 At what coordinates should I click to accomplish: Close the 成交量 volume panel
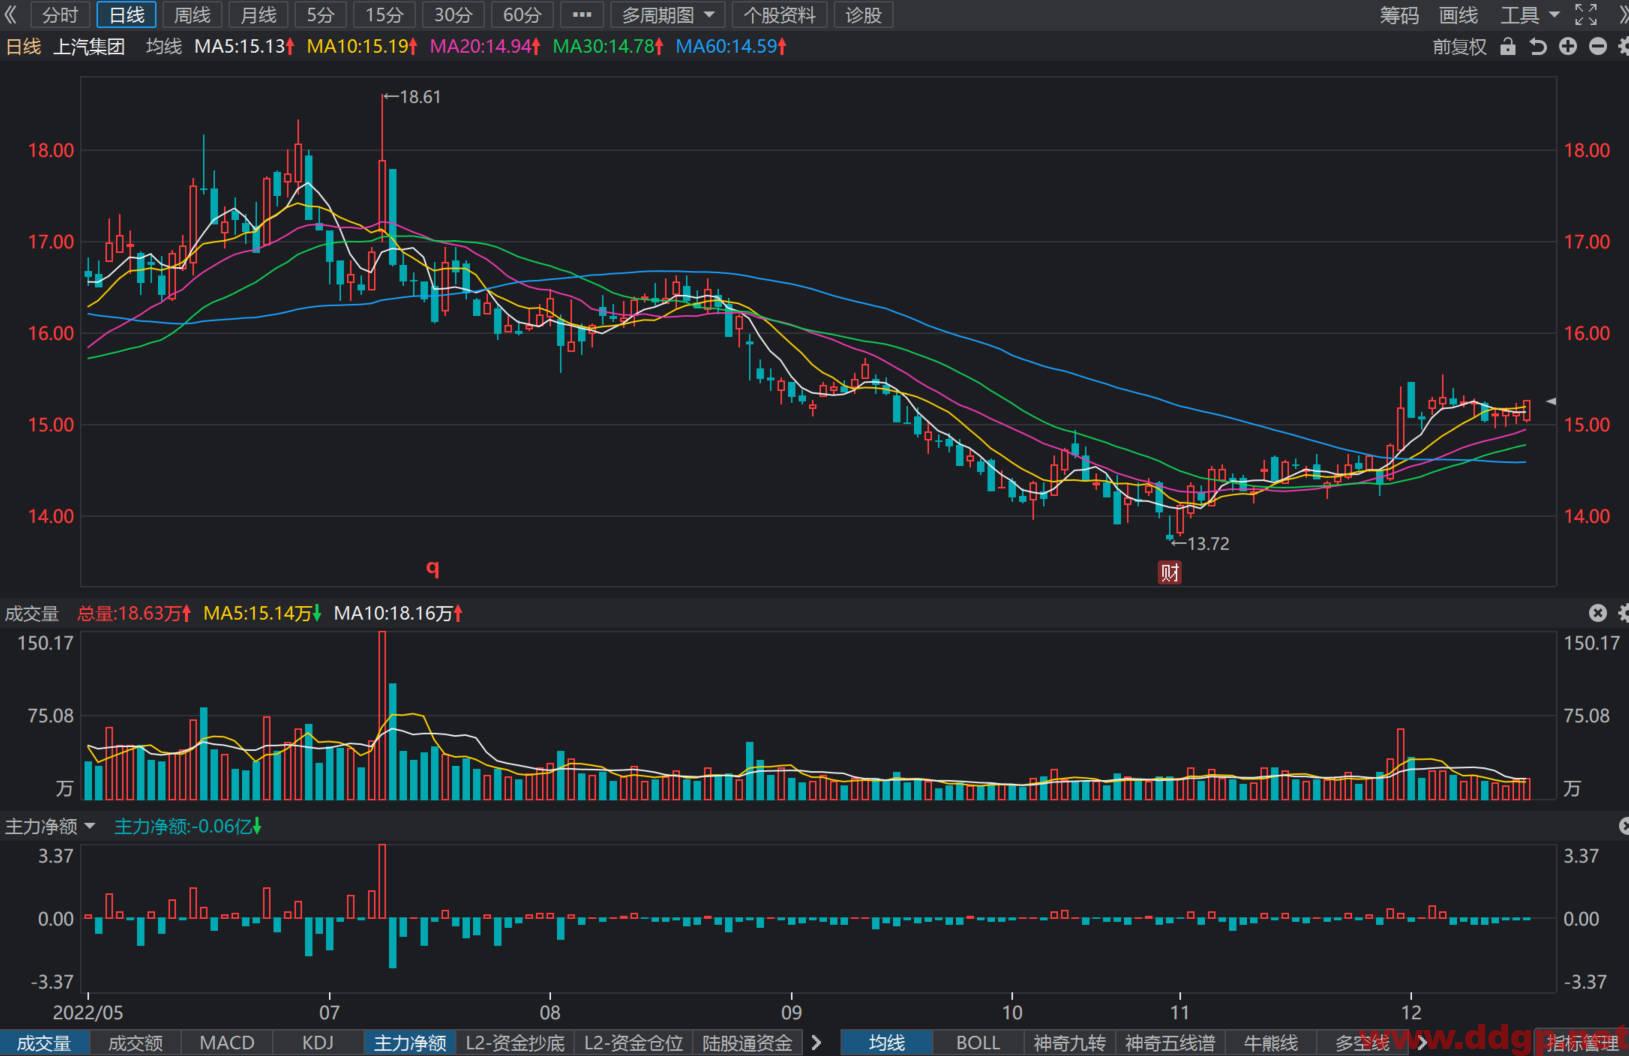1598,613
